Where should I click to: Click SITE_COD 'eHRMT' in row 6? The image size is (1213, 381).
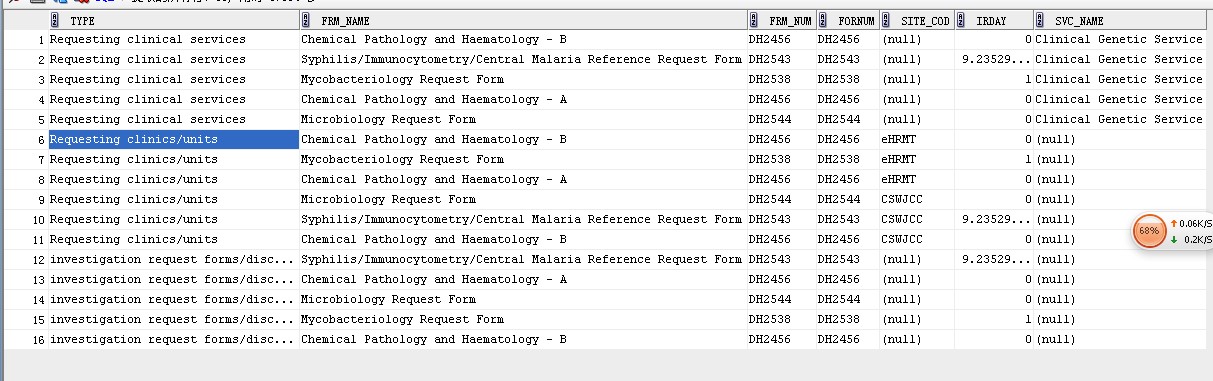click(899, 140)
